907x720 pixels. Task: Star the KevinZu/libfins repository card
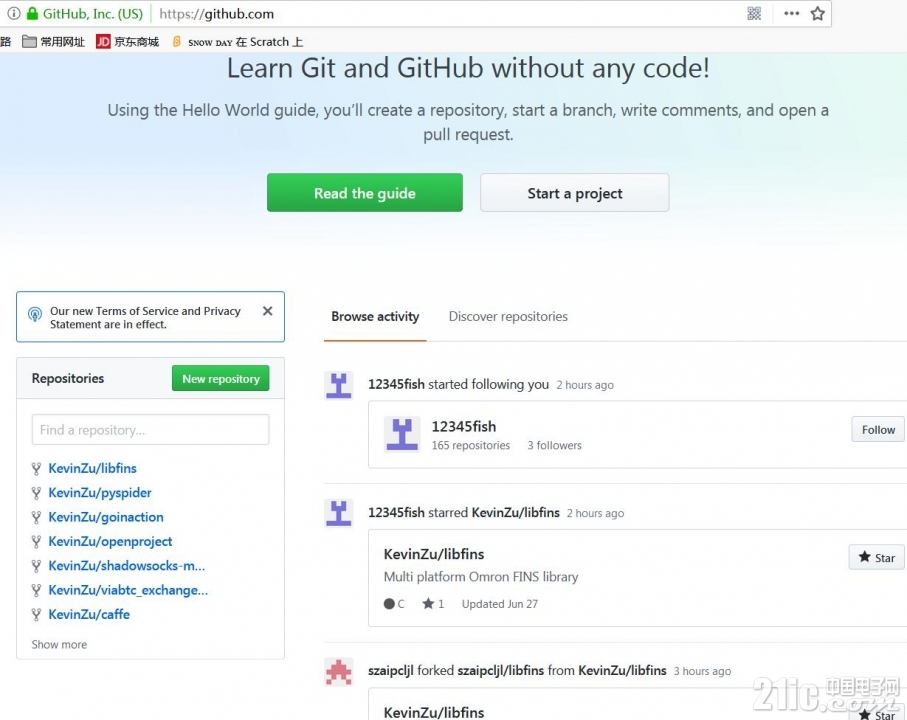[x=877, y=557]
